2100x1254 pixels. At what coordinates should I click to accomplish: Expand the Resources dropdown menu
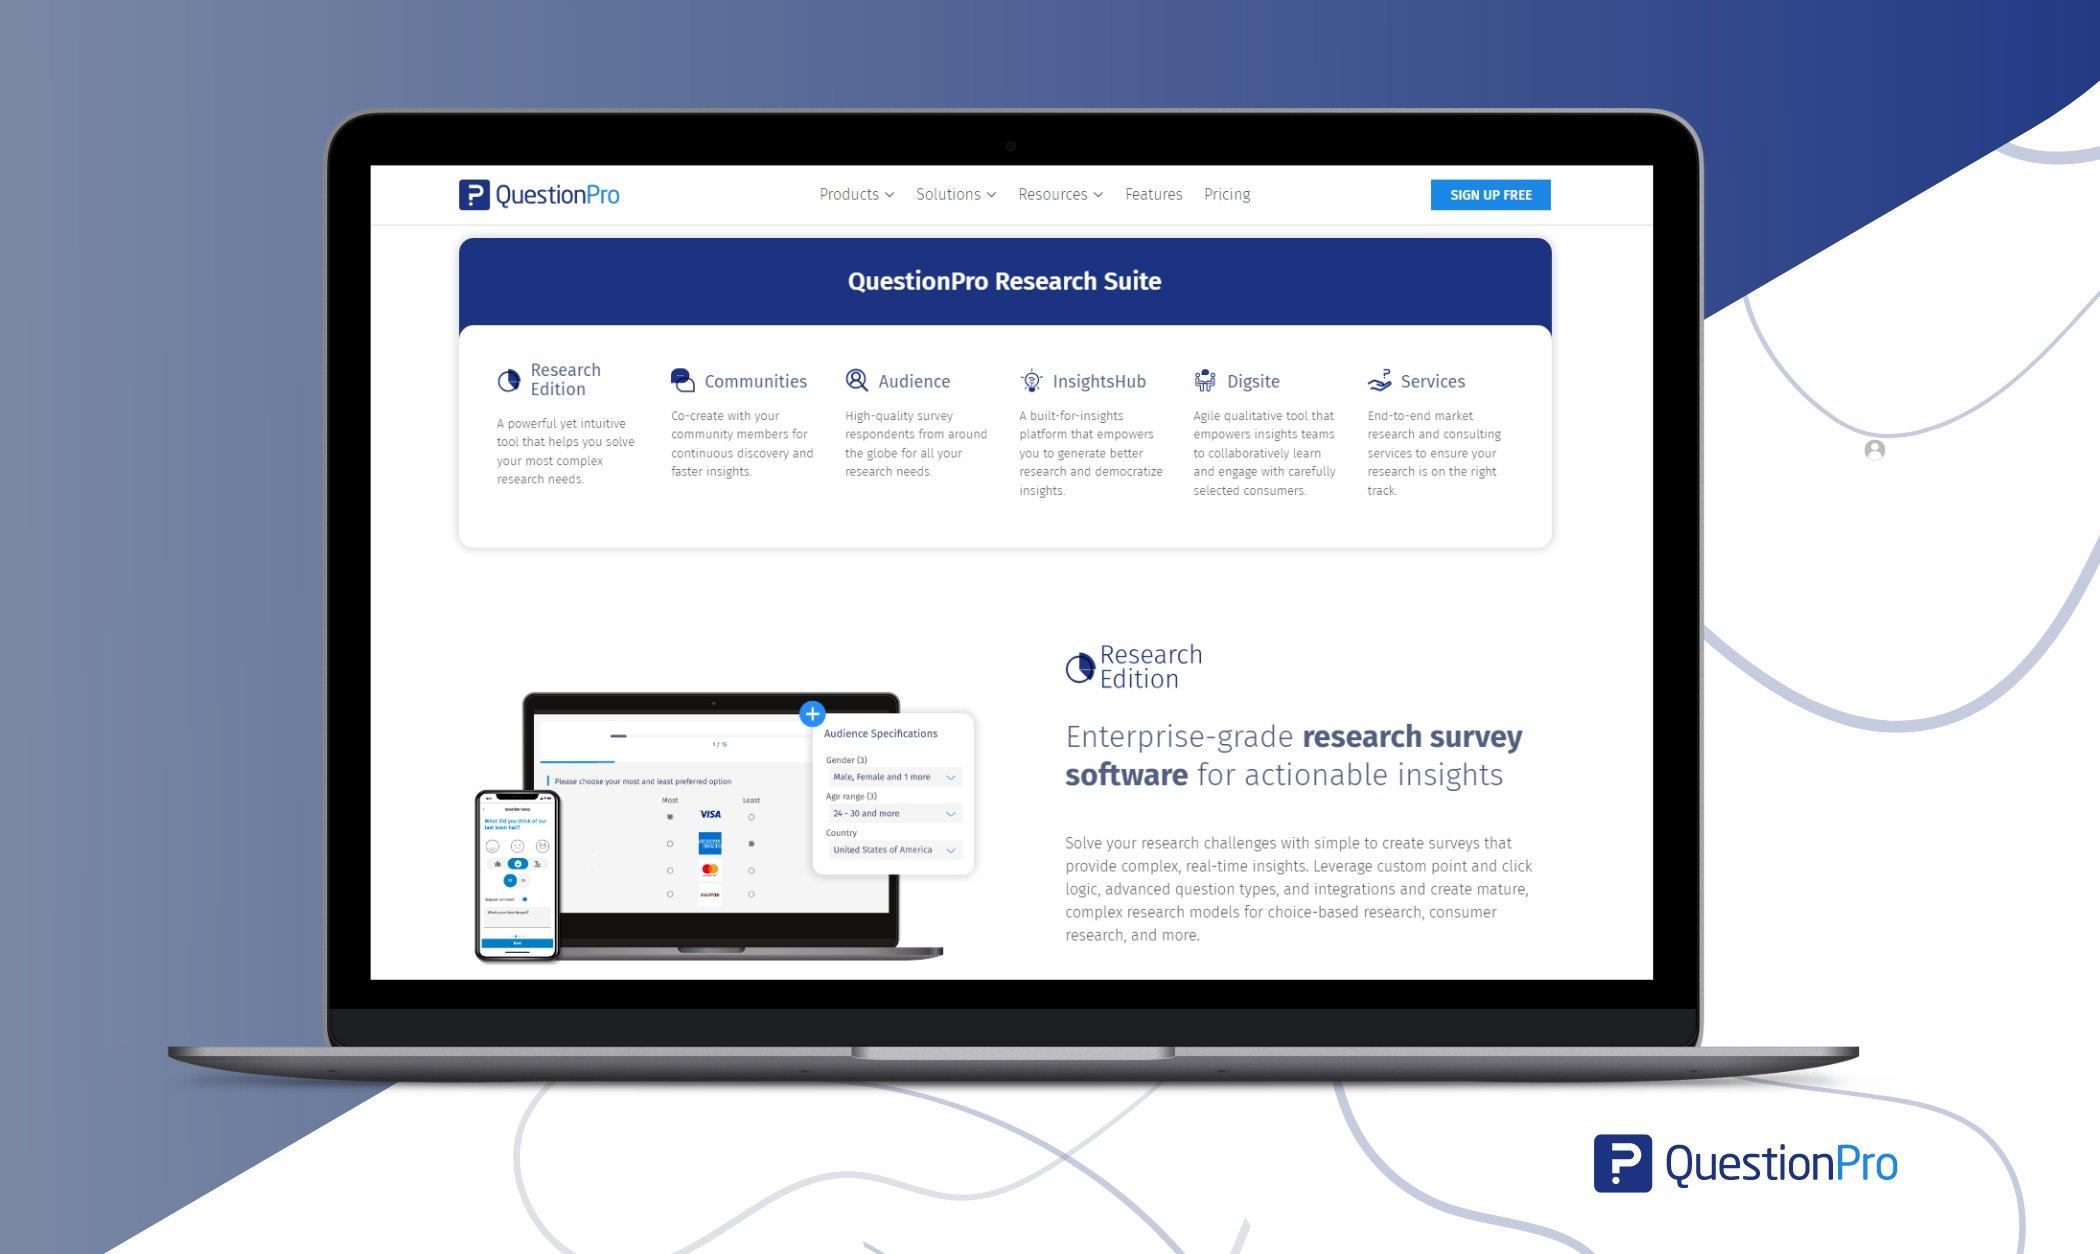pyautogui.click(x=1060, y=194)
